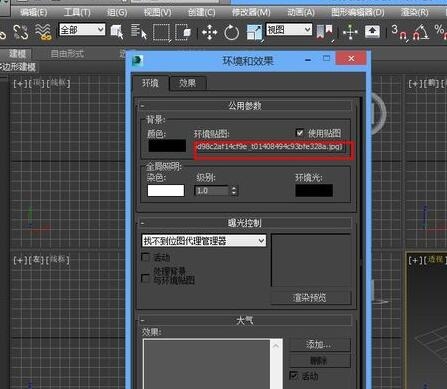The width and height of the screenshot is (447, 389).
Task: Select the Bind to Space Warp tool
Action: pos(43,32)
